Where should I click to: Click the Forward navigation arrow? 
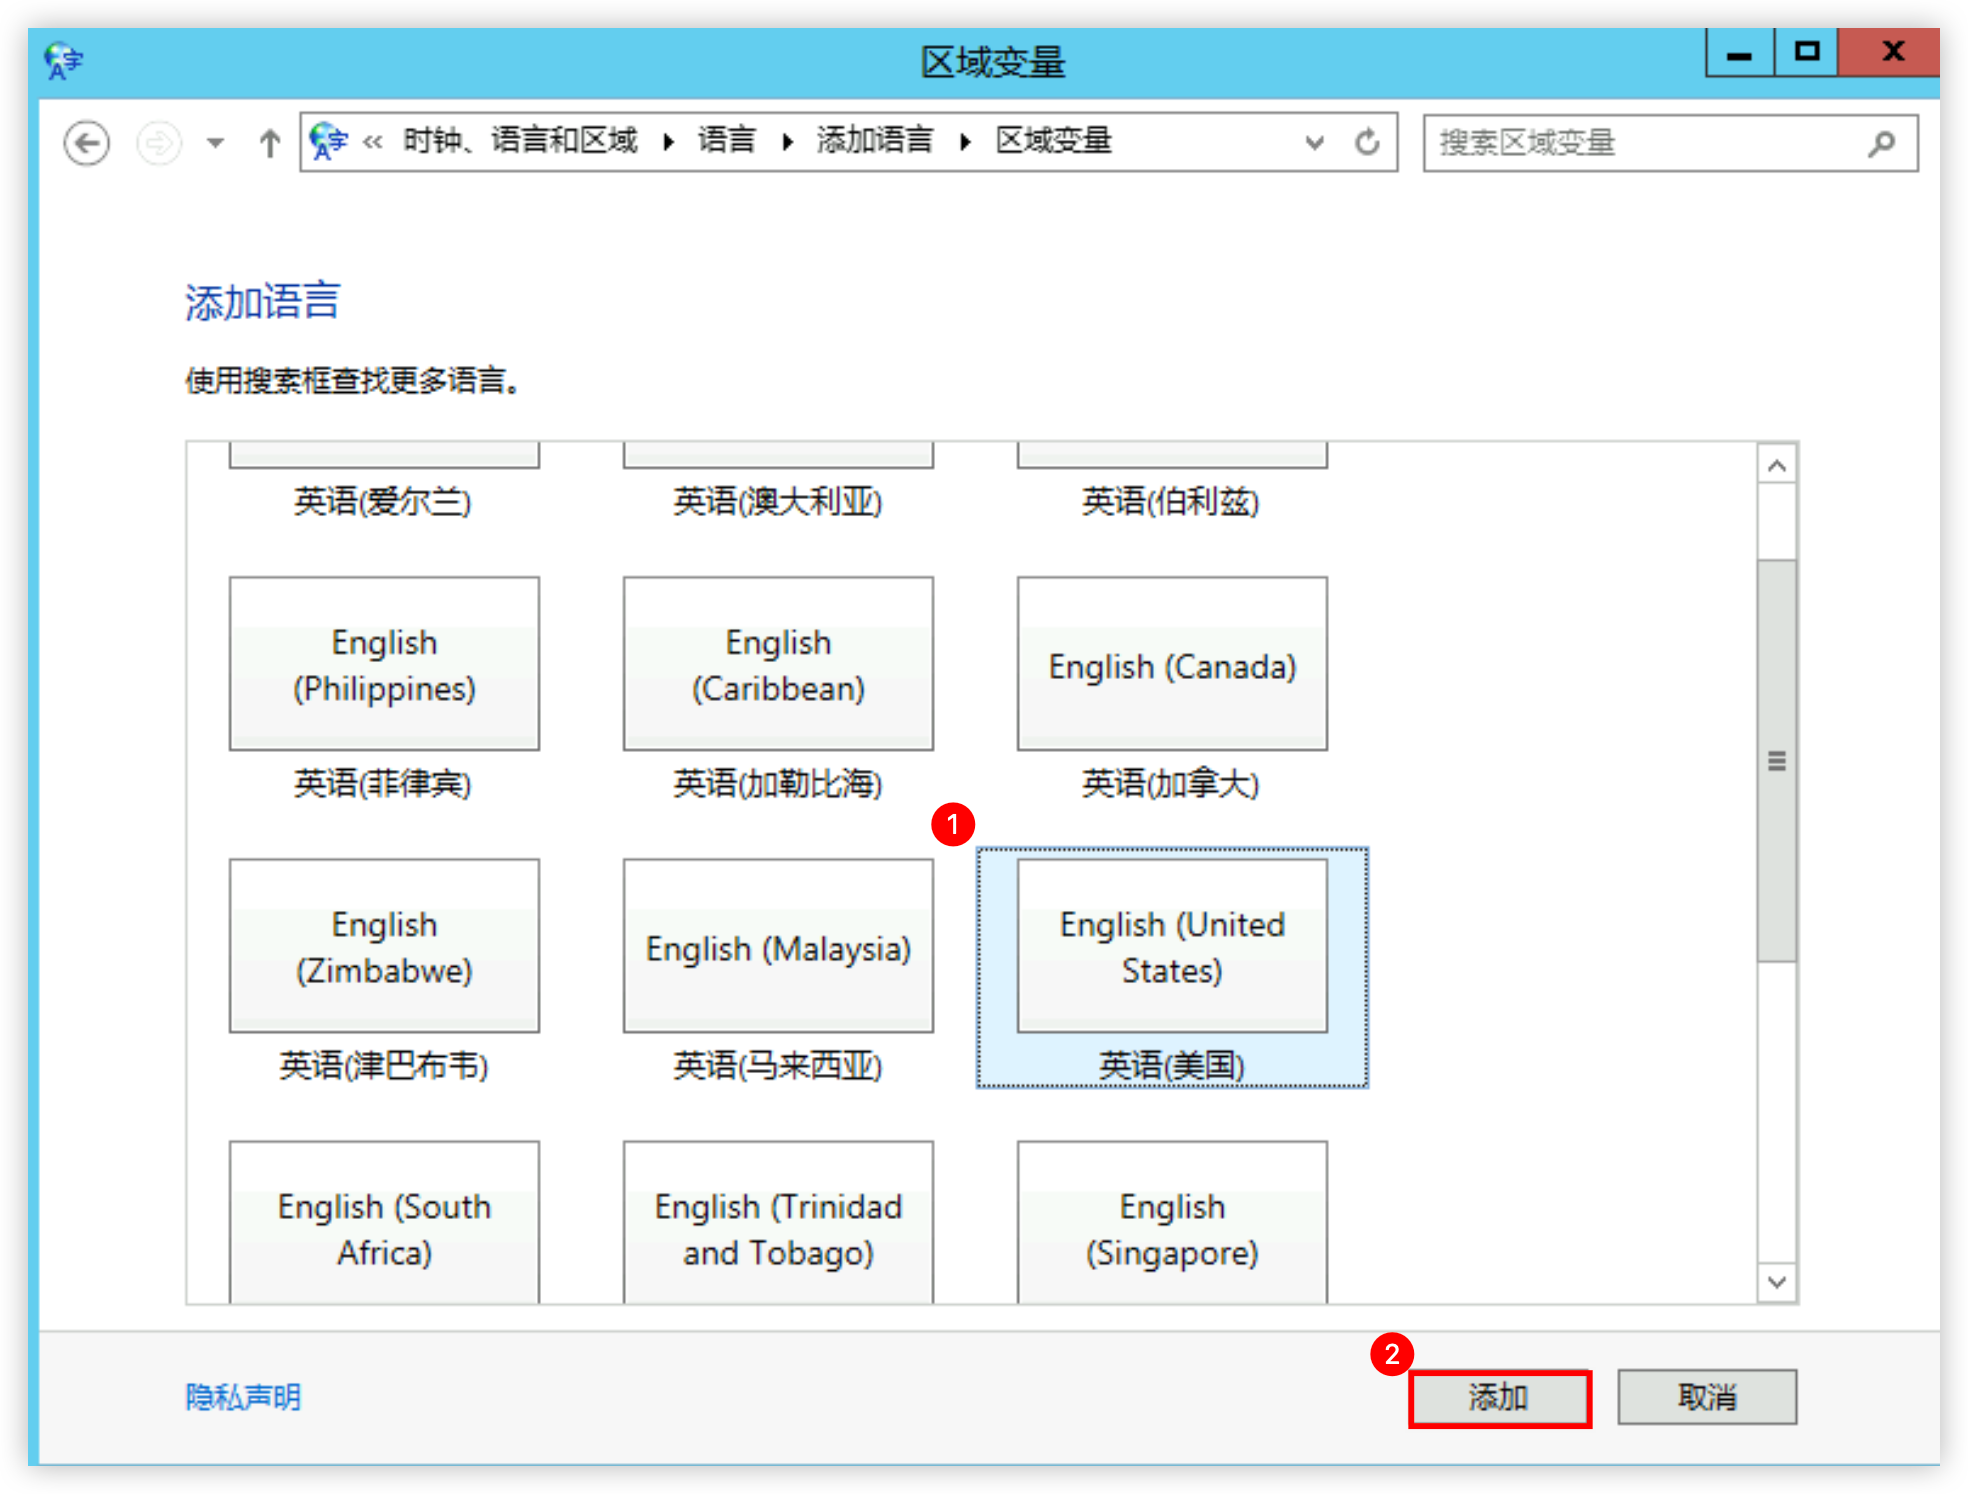click(x=159, y=143)
